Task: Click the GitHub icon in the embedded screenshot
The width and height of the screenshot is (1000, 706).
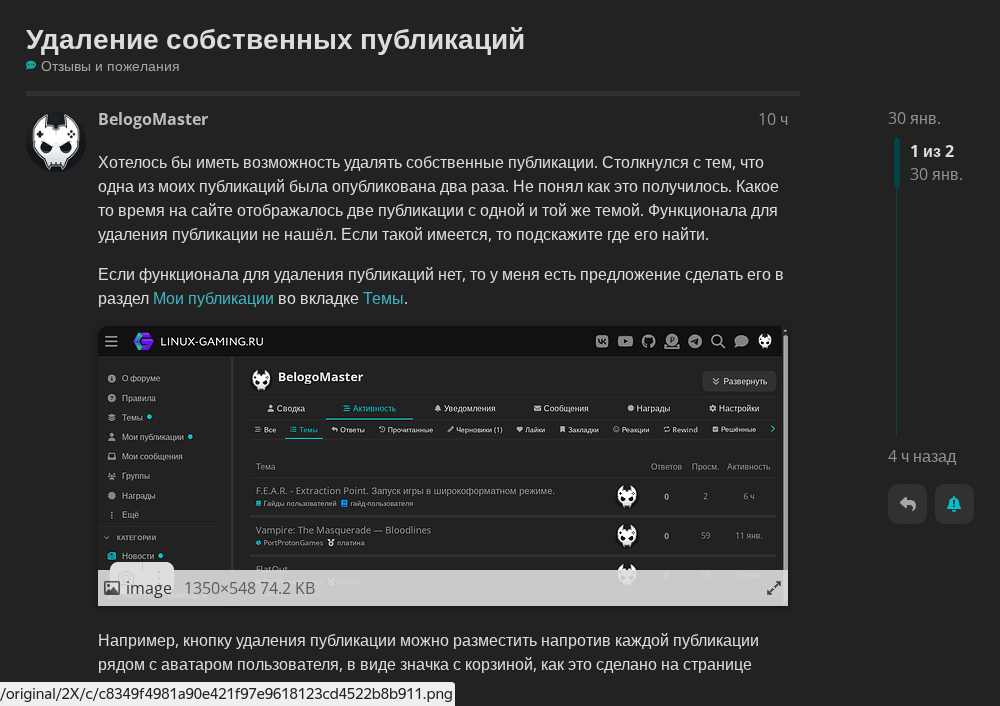Action: click(x=648, y=341)
